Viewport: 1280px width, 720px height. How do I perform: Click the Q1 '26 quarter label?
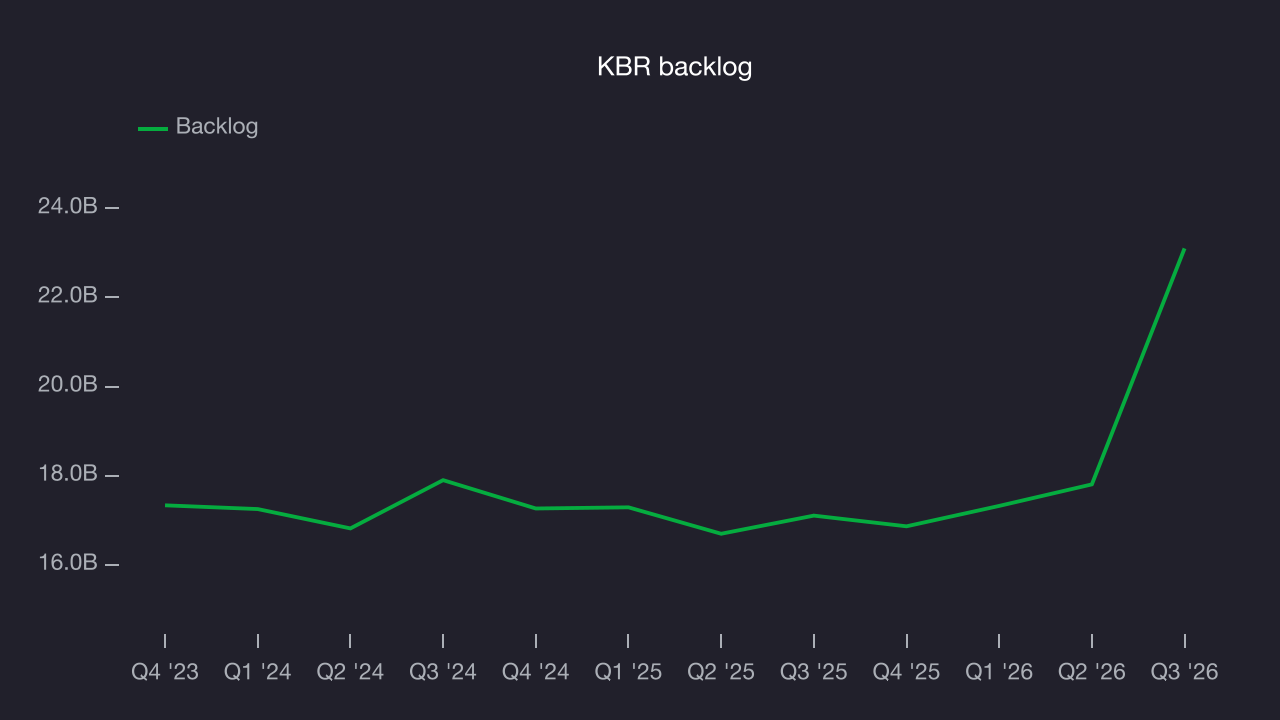(x=999, y=672)
